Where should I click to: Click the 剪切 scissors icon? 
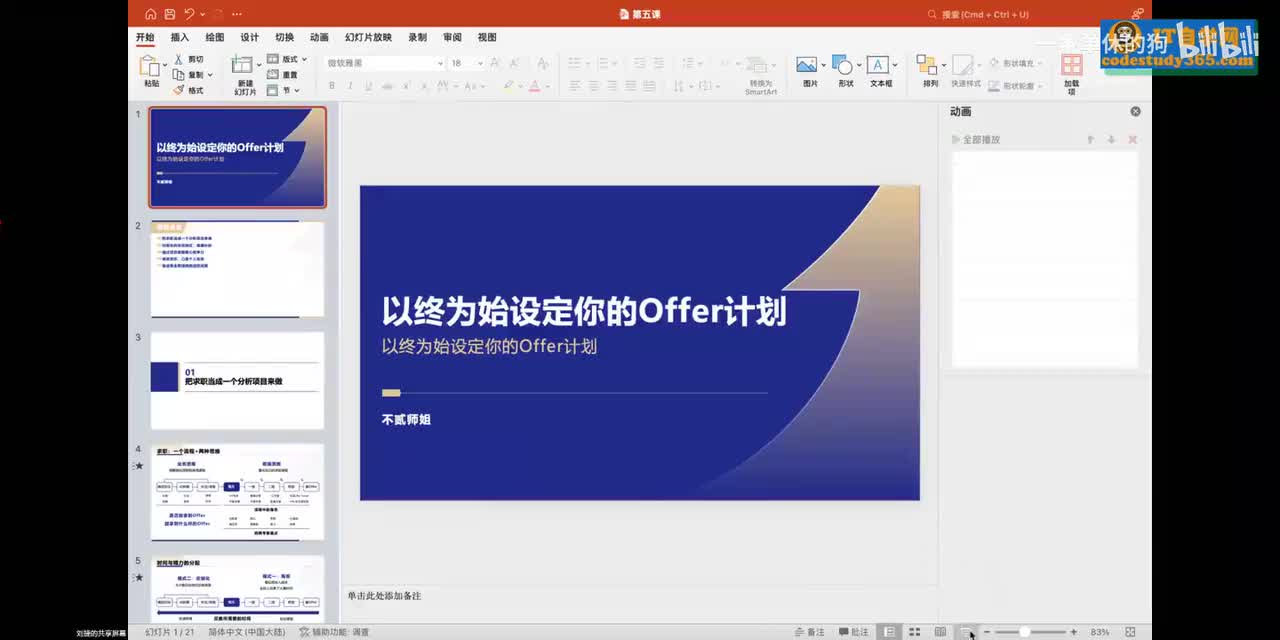(179, 59)
